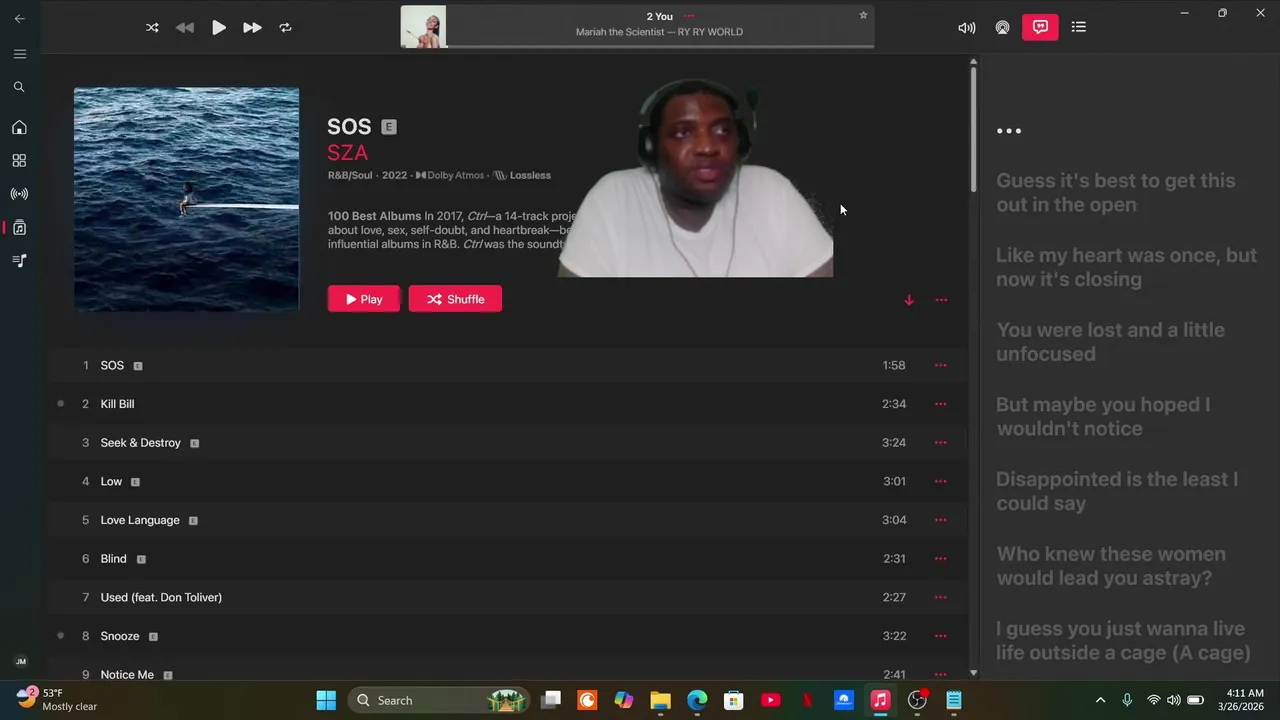Download the album with the red arrow
Viewport: 1280px width, 720px height.
click(909, 300)
